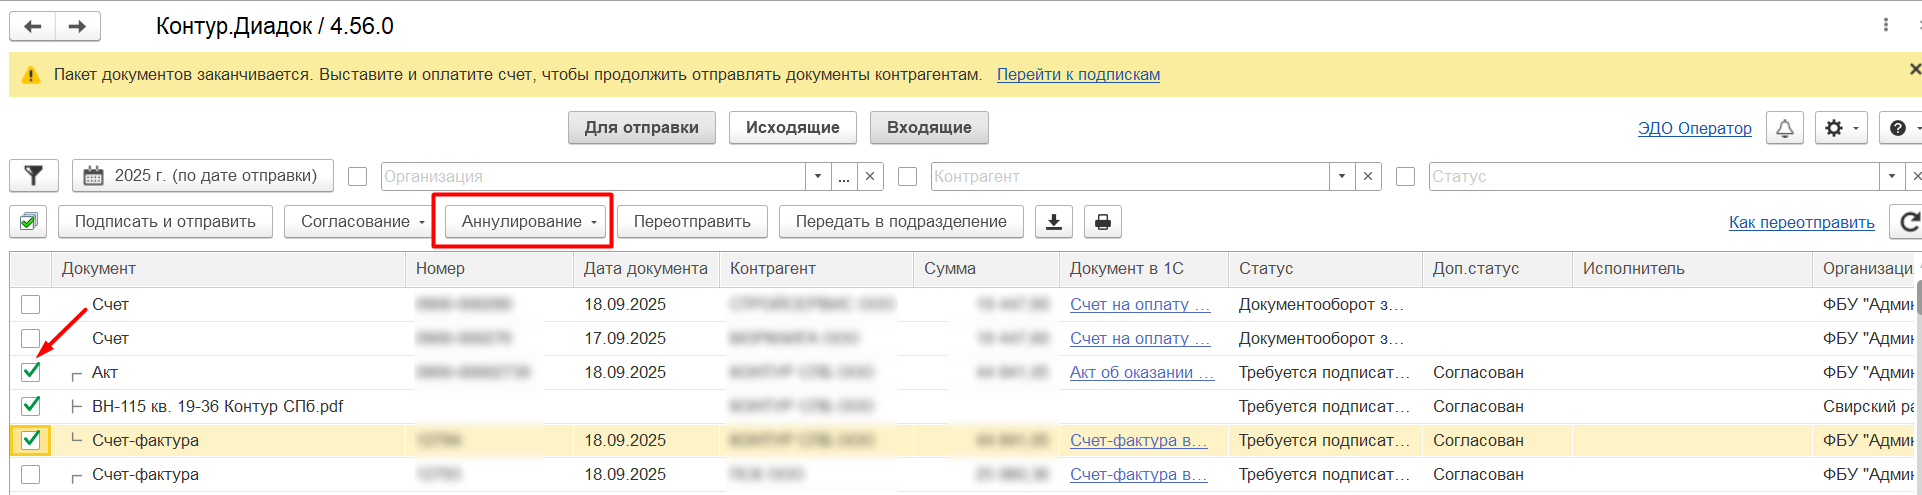The image size is (1922, 495).
Task: Click the download documents icon
Action: 1054,222
